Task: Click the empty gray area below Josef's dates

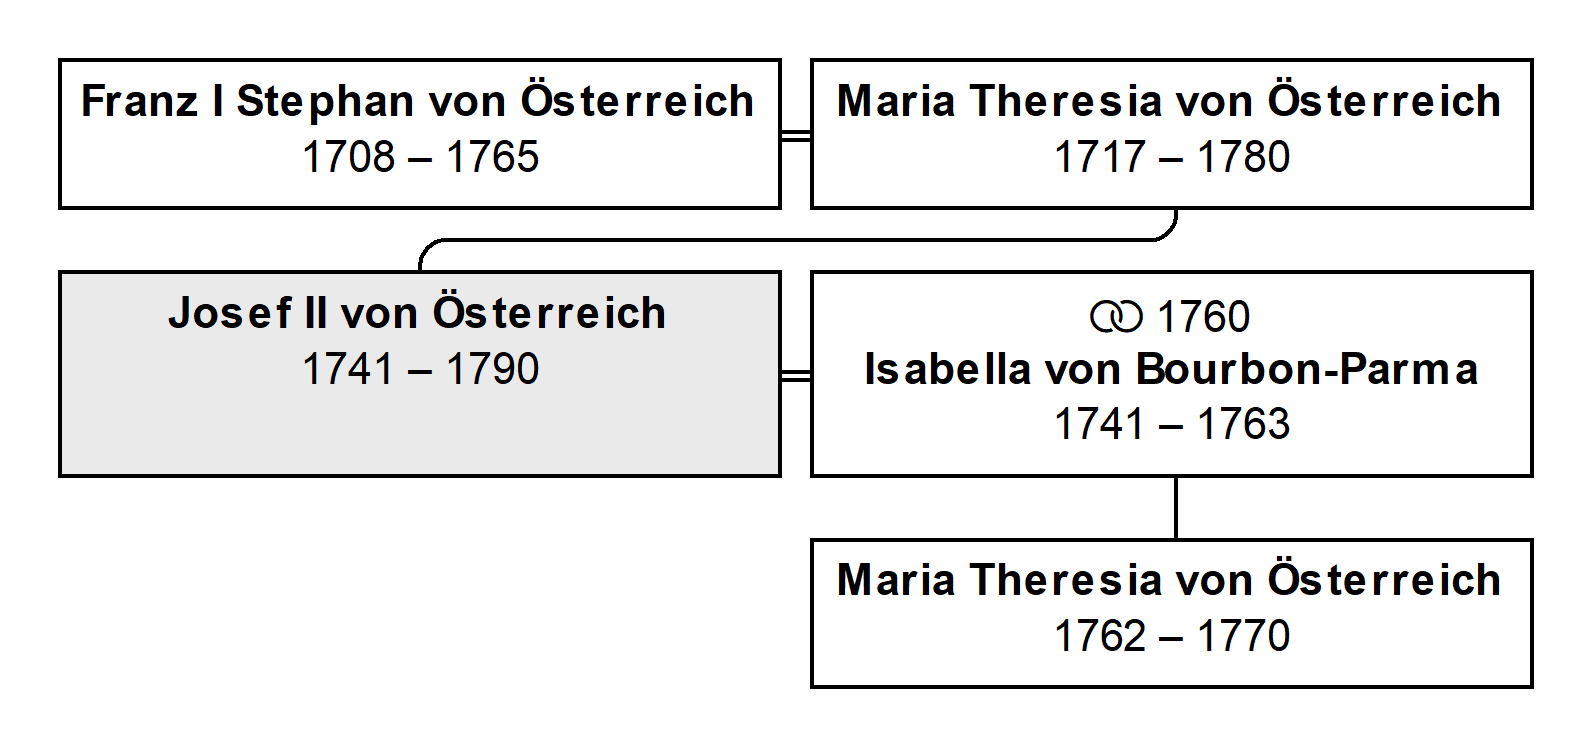Action: (420, 433)
